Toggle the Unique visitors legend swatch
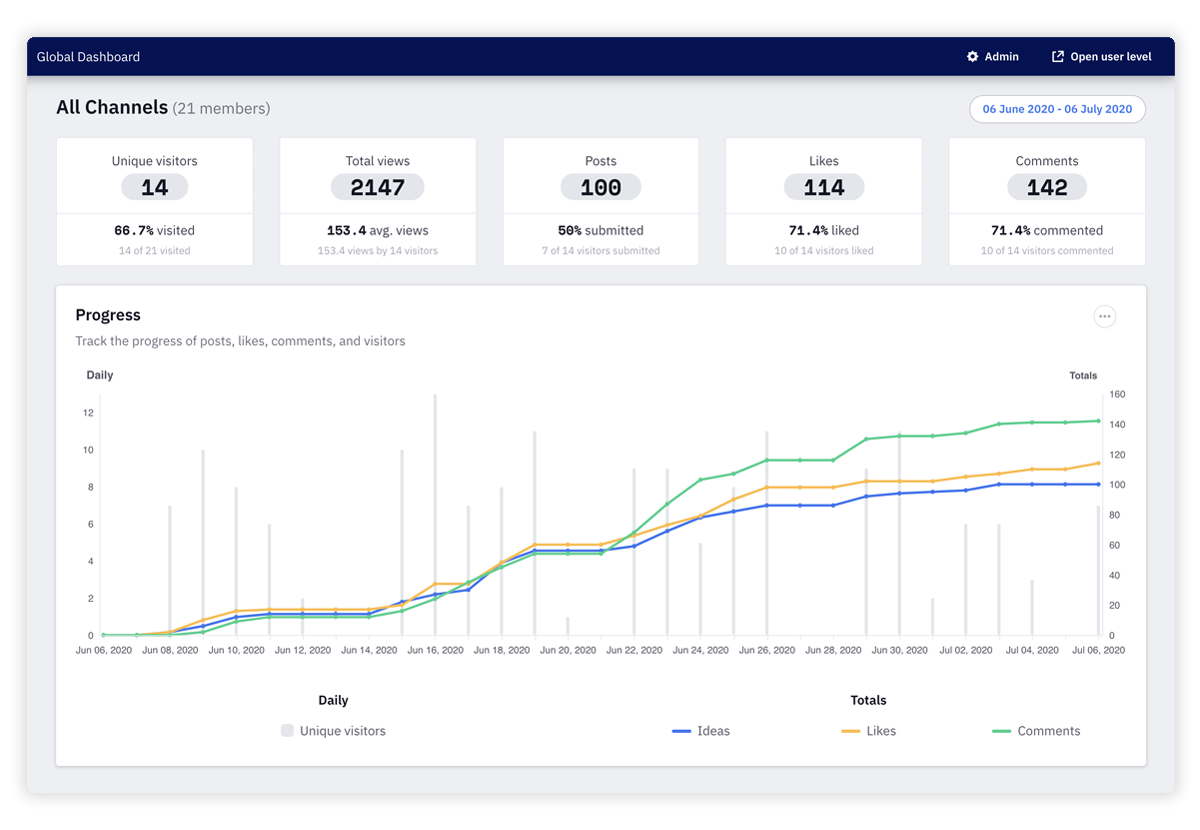This screenshot has width=1200, height=830. 287,731
